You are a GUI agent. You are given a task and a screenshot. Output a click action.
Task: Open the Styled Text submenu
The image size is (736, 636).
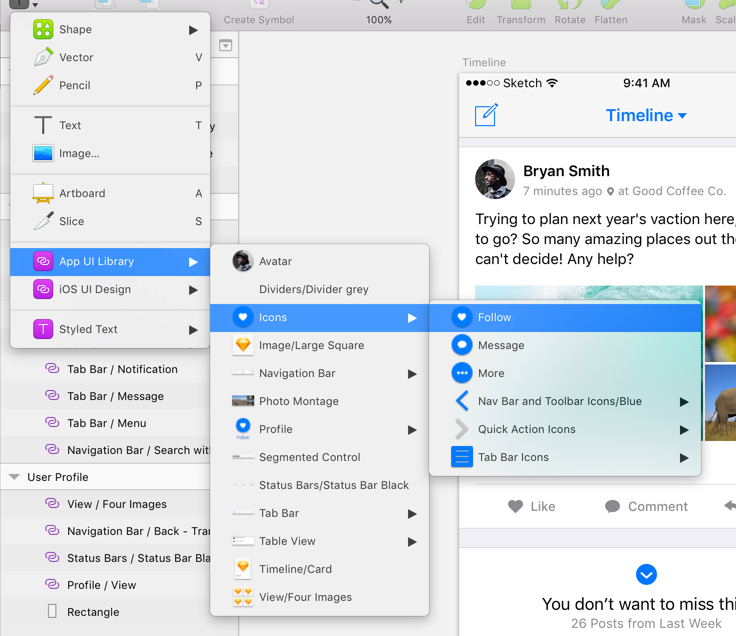pyautogui.click(x=110, y=329)
